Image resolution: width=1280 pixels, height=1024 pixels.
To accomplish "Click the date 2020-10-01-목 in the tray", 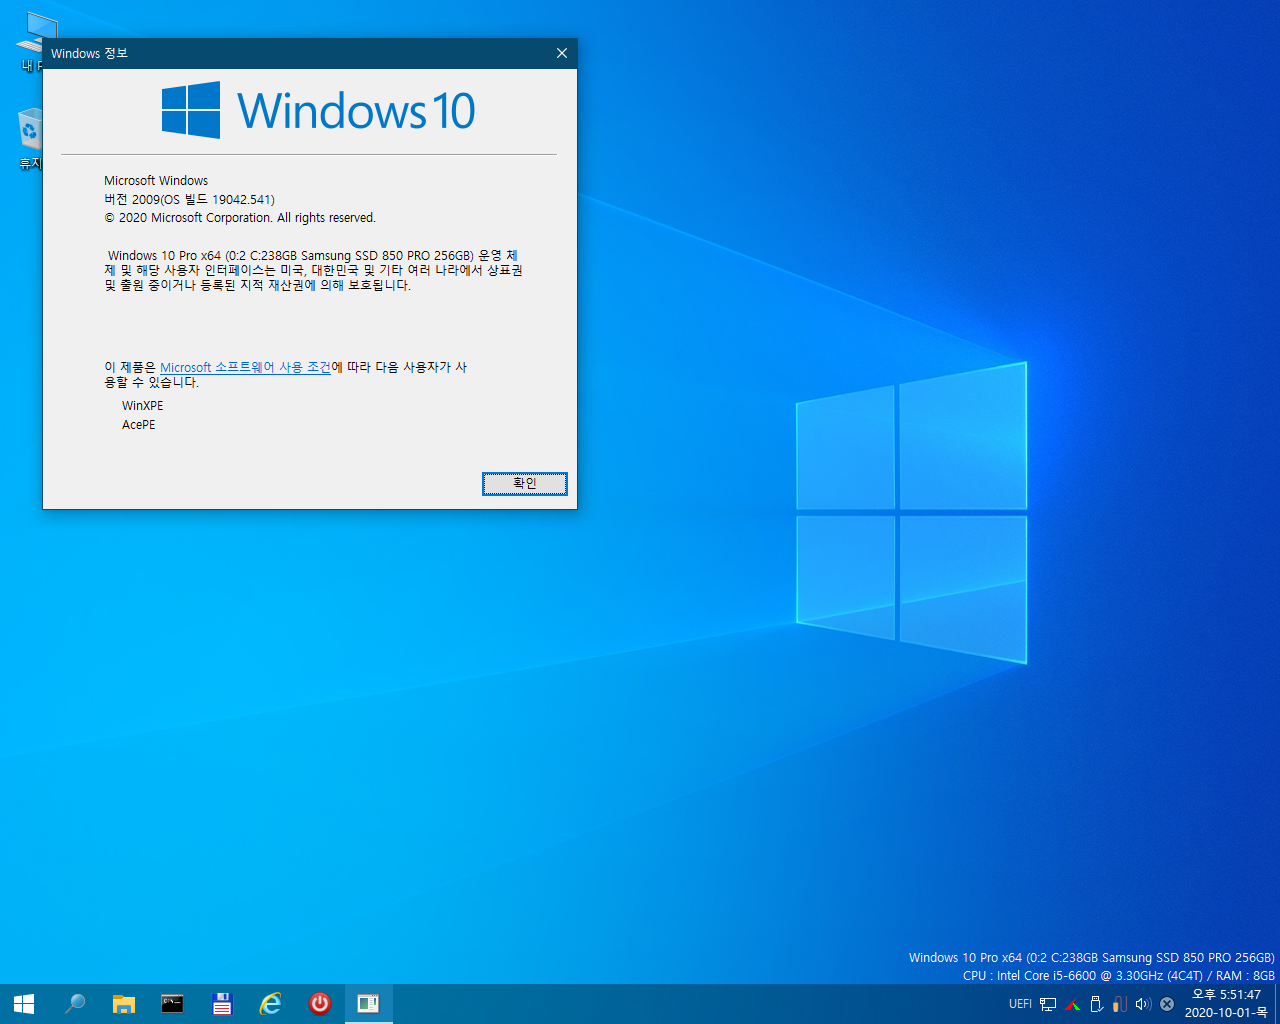I will click(x=1226, y=1013).
